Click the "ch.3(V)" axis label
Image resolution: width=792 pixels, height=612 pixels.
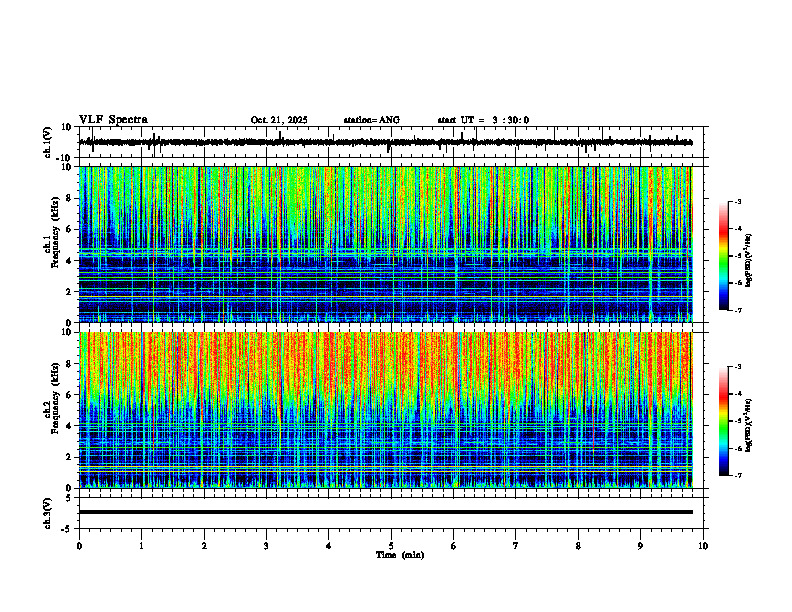click(48, 513)
